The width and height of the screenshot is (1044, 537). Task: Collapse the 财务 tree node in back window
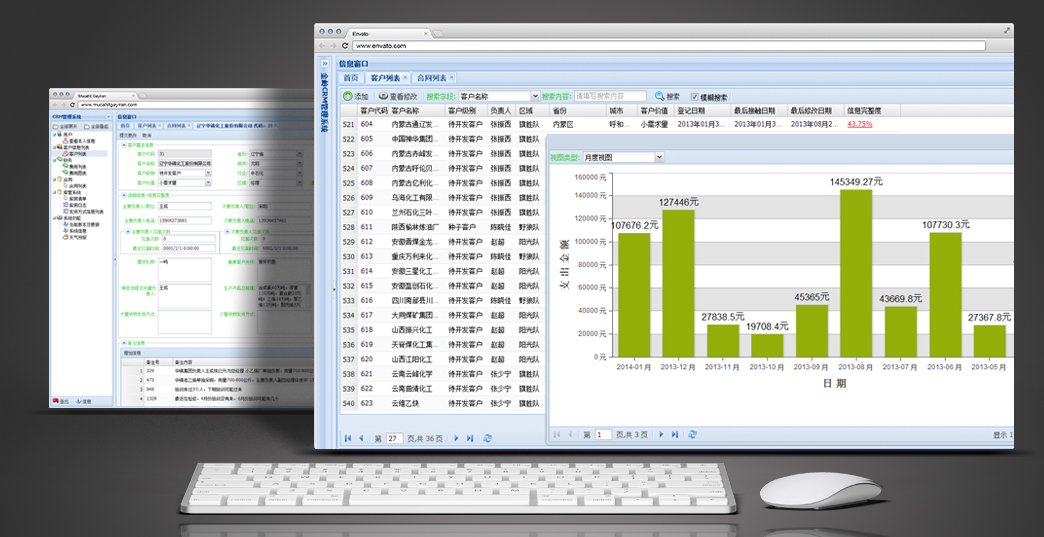pyautogui.click(x=54, y=160)
